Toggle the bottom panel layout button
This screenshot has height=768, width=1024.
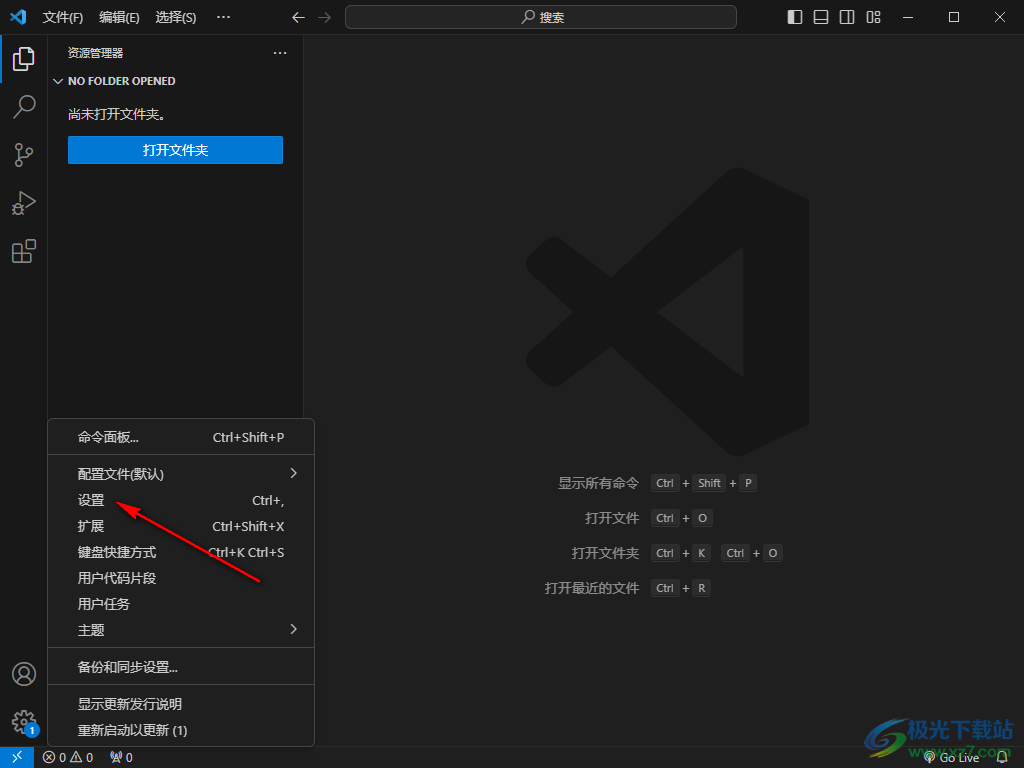[x=821, y=17]
